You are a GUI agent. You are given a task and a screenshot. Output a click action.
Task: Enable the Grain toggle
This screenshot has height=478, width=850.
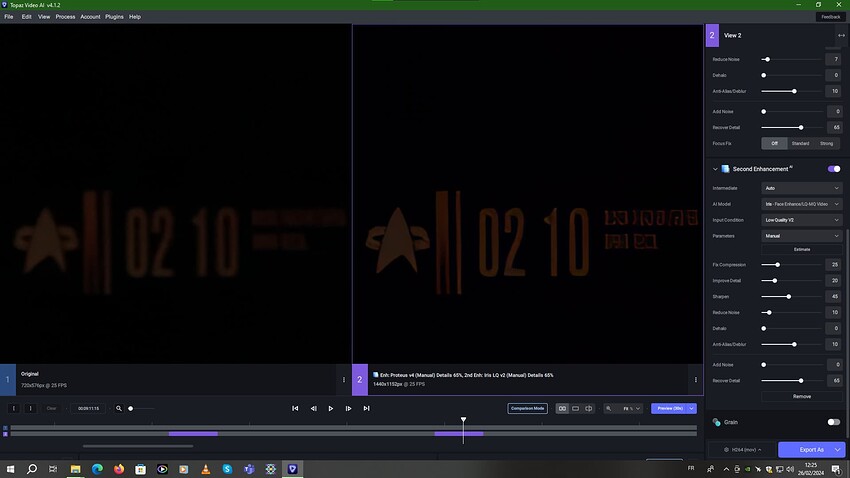point(834,422)
